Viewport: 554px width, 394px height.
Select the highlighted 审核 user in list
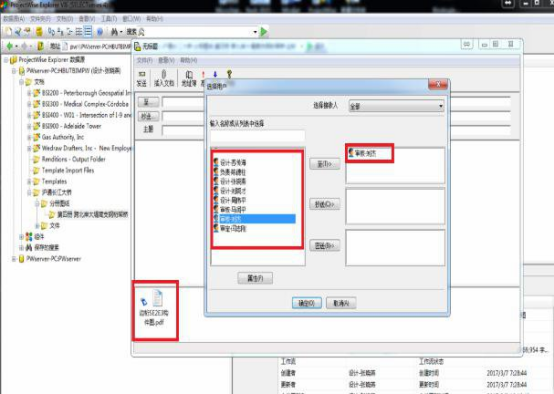pos(254,219)
